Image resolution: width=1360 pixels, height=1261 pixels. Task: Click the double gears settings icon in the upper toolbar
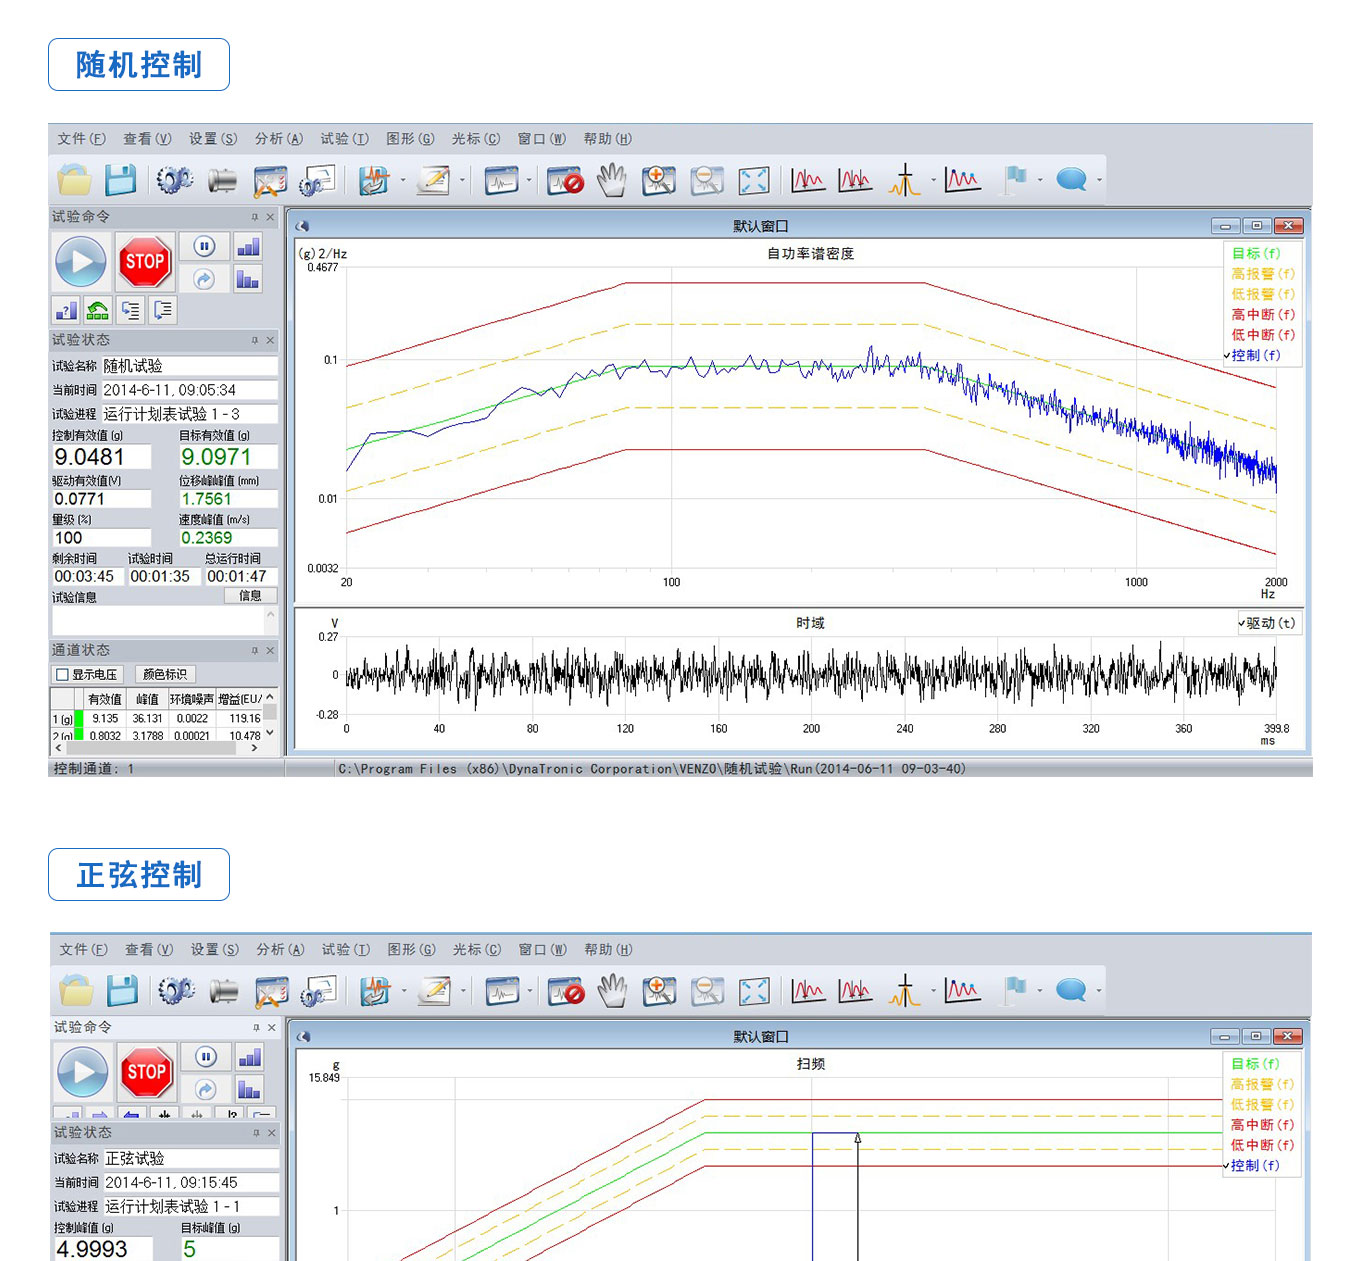pyautogui.click(x=174, y=181)
